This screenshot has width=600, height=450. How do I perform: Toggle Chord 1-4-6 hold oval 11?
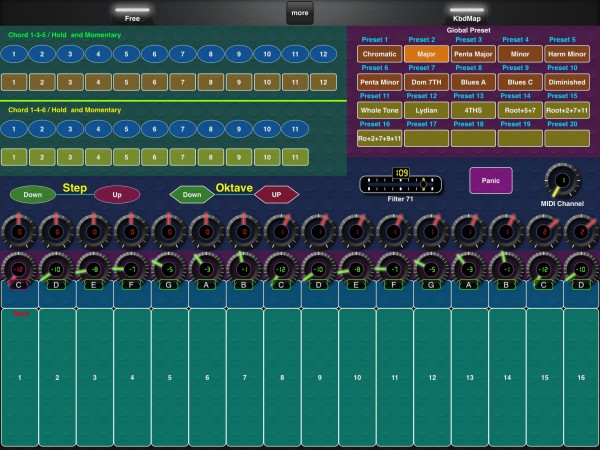click(295, 129)
